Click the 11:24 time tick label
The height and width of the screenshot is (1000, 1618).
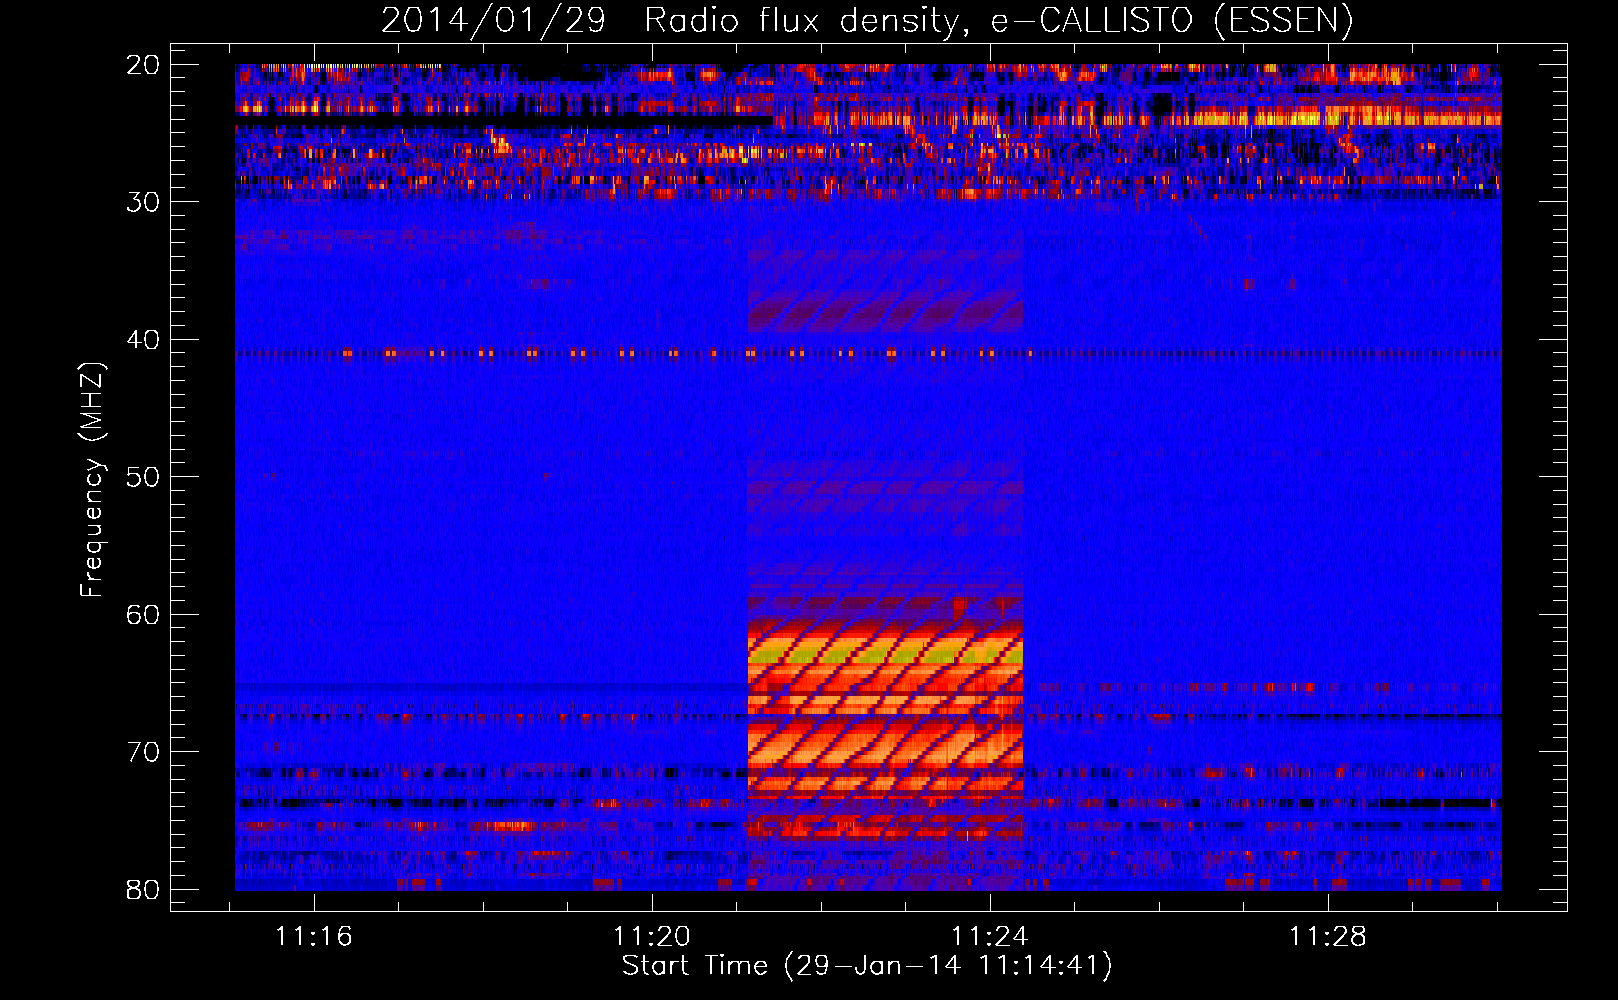click(x=990, y=937)
